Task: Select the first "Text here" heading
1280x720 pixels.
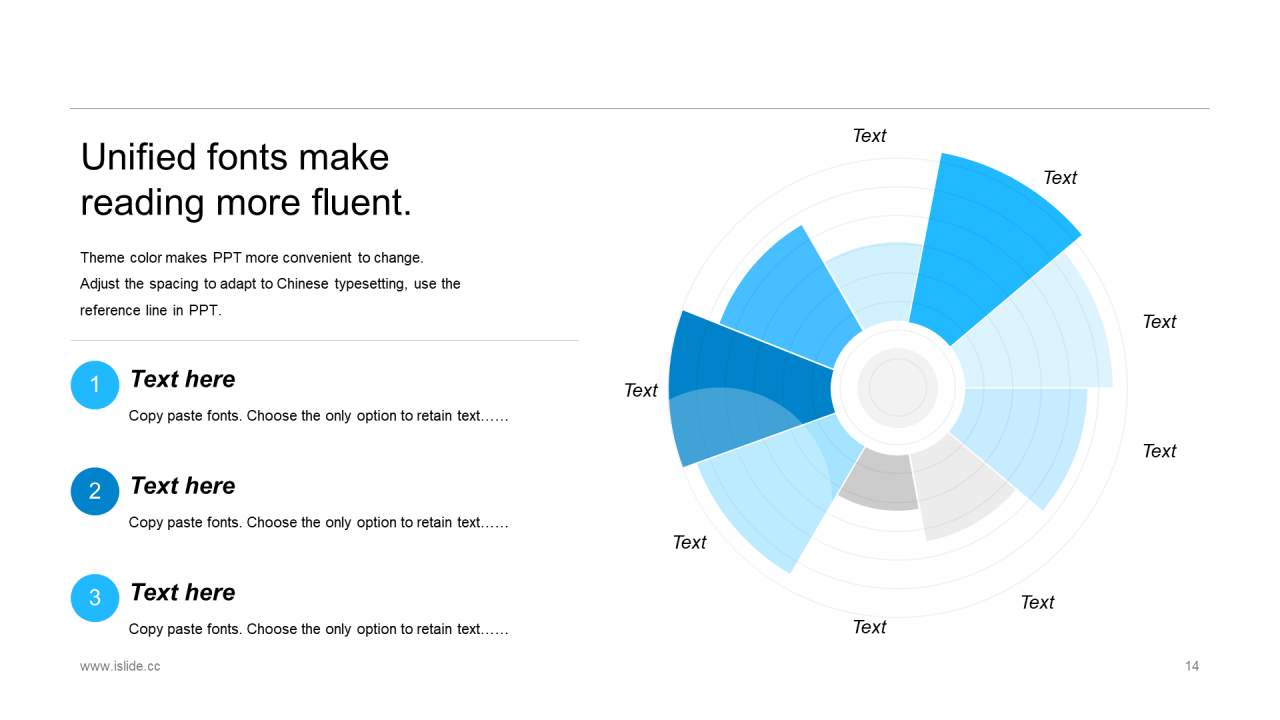Action: [183, 379]
